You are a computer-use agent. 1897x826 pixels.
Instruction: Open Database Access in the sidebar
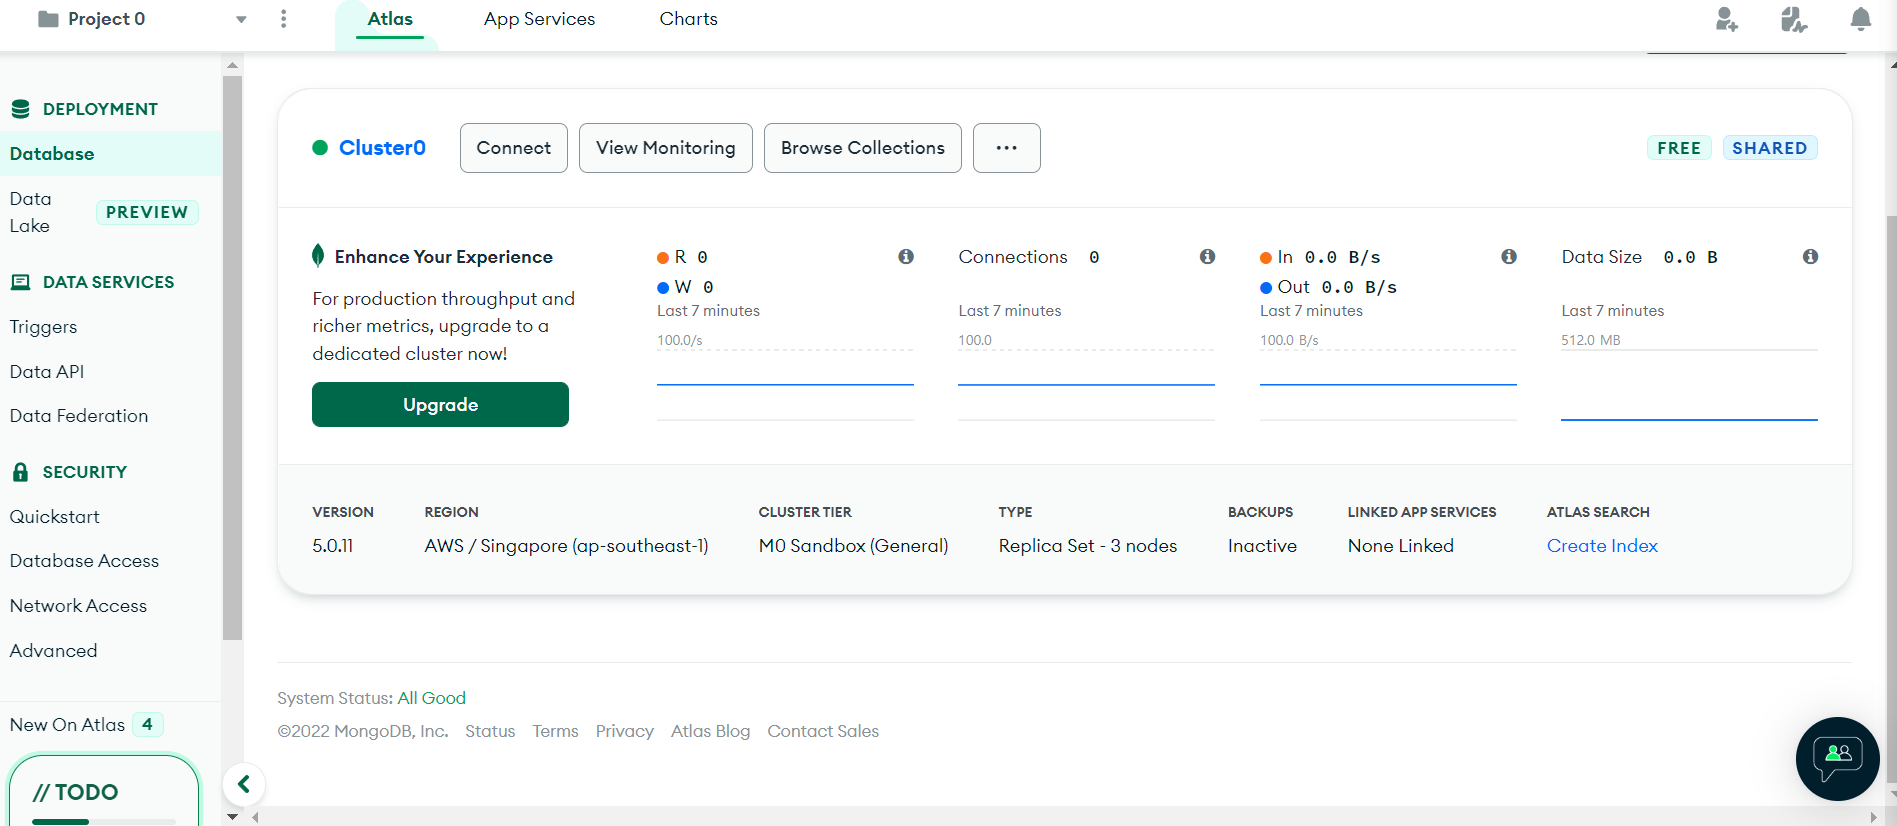point(84,561)
